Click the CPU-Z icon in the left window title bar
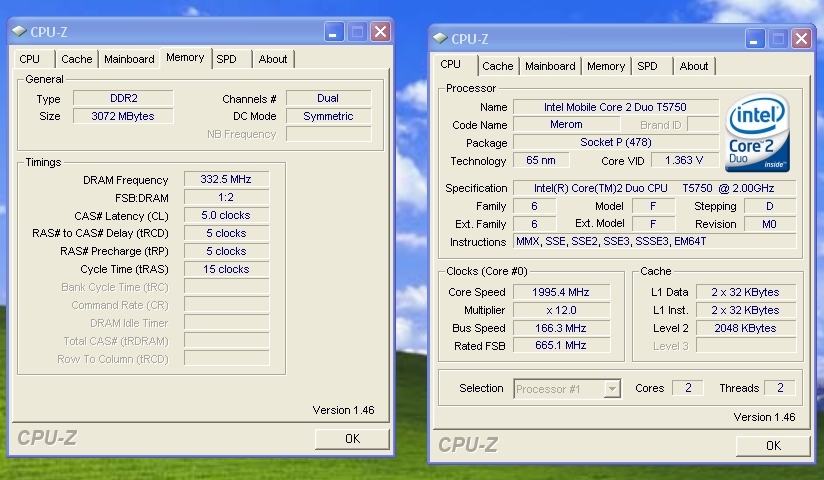This screenshot has width=824, height=480. pyautogui.click(x=19, y=32)
